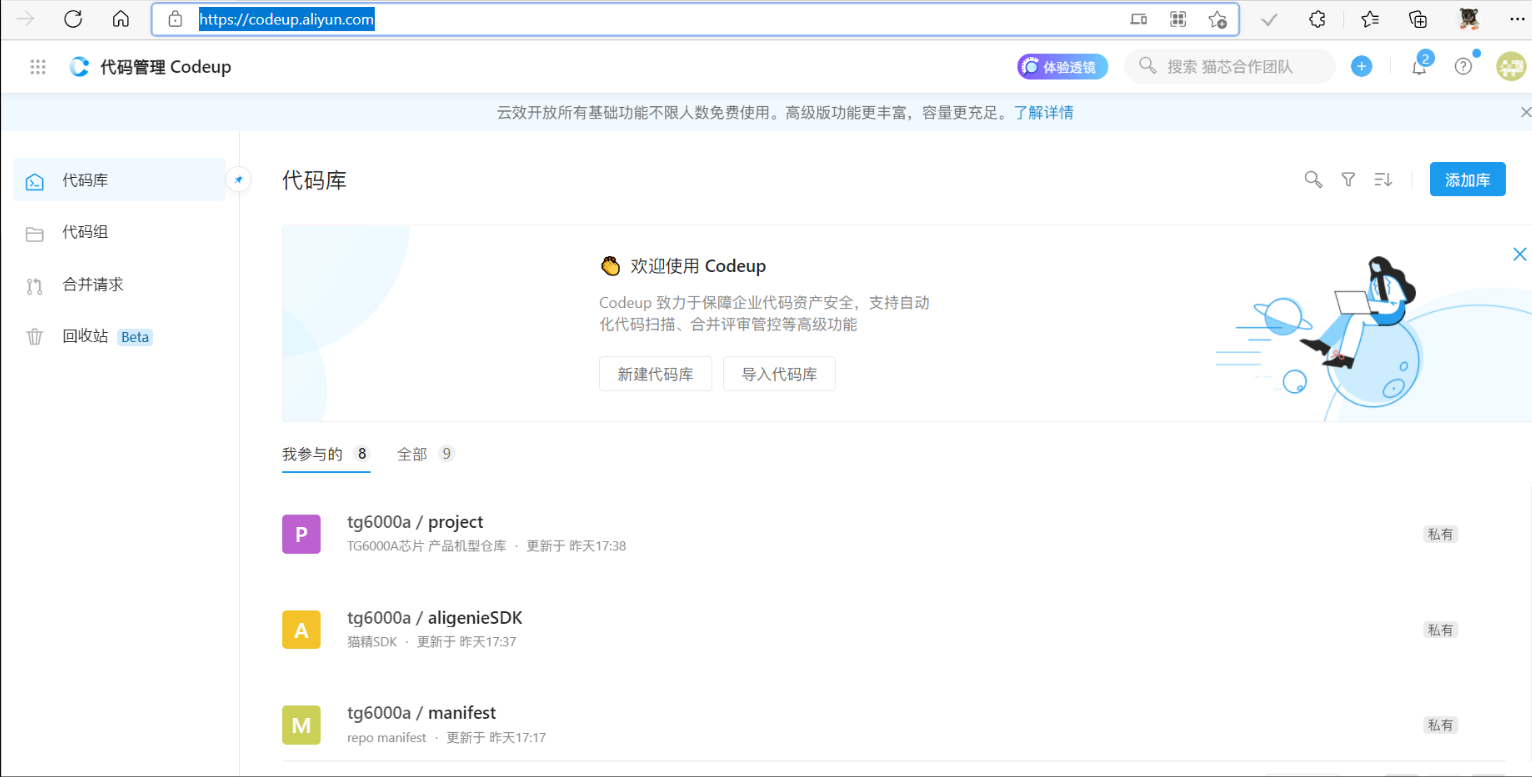
Task: Click the 私有 tag on project row
Action: [x=1440, y=534]
